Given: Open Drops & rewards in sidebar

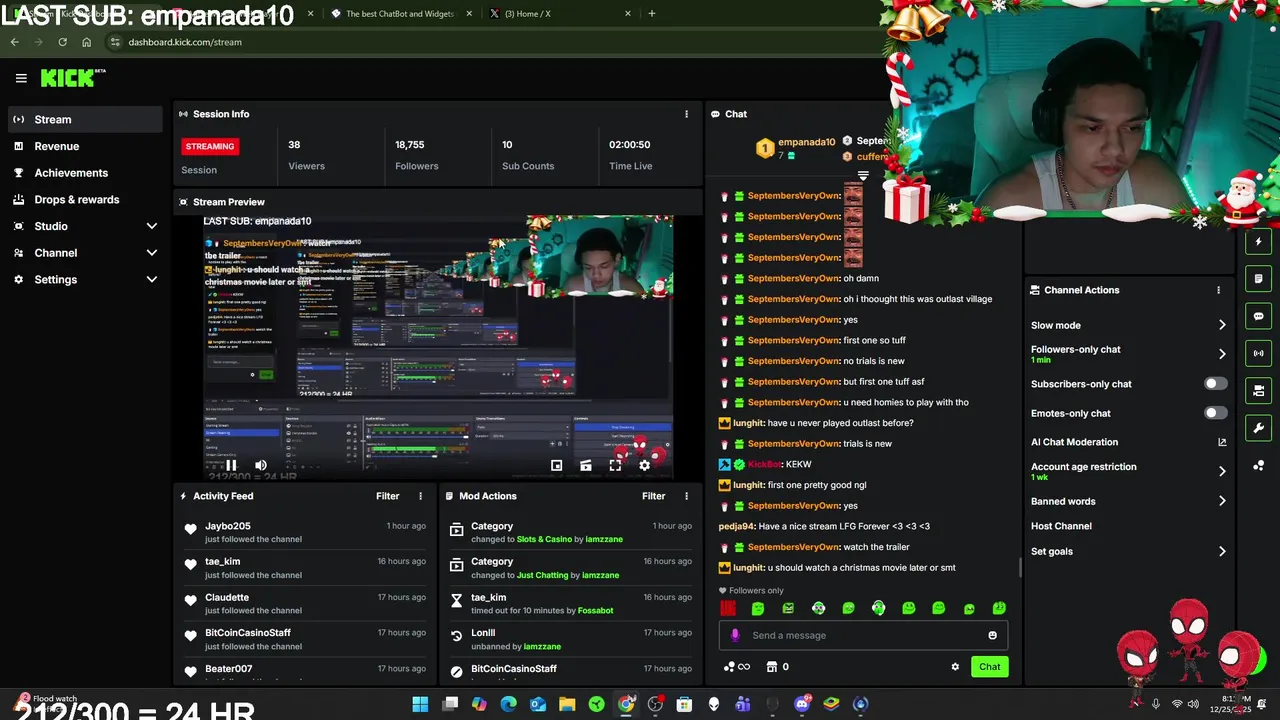Looking at the screenshot, I should [x=84, y=199].
